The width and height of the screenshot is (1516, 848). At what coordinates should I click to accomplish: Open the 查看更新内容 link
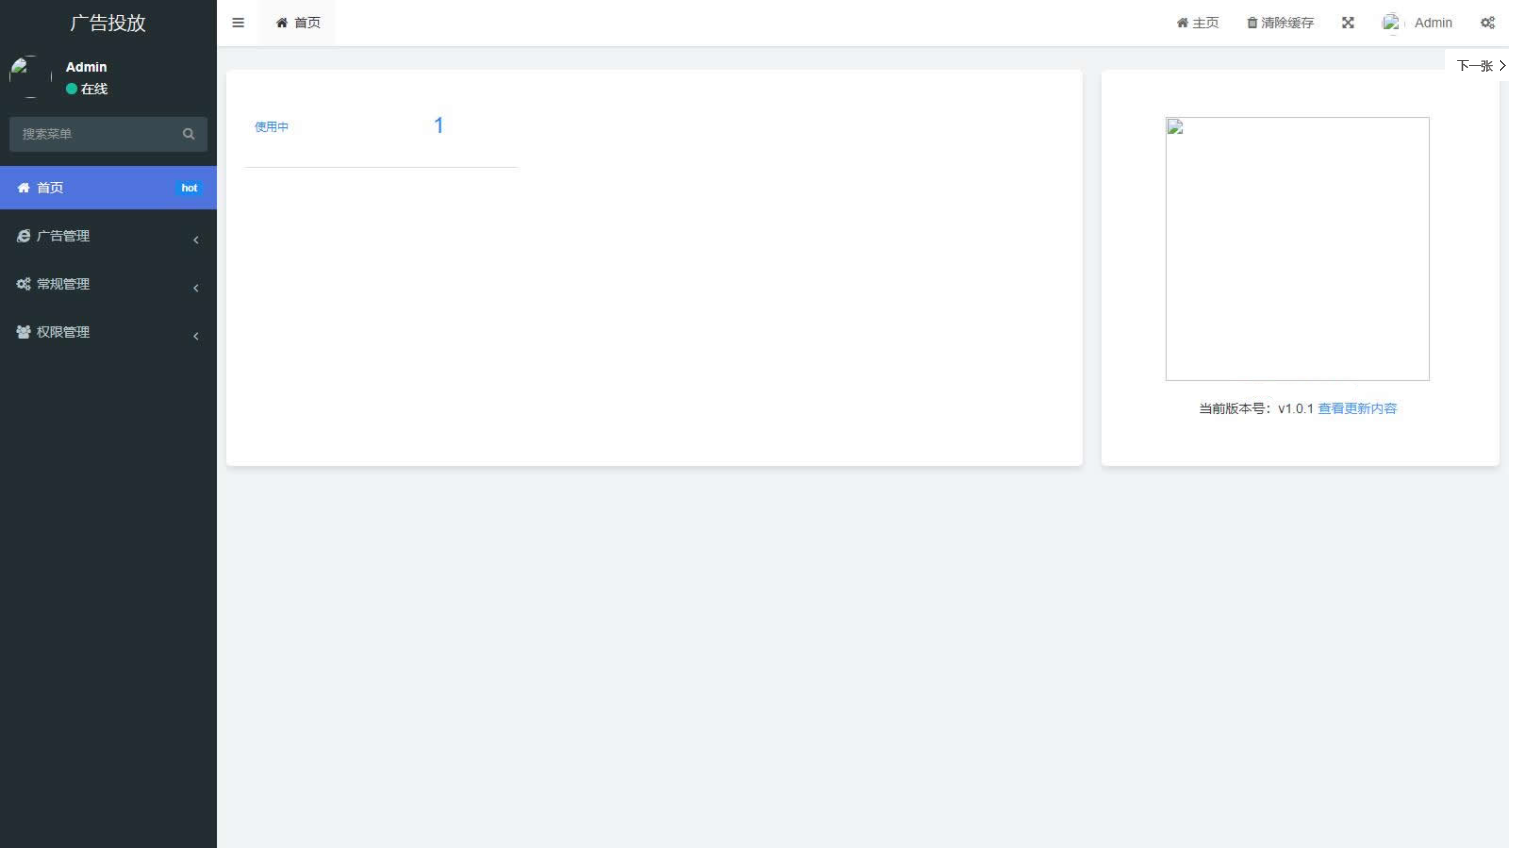click(1357, 409)
